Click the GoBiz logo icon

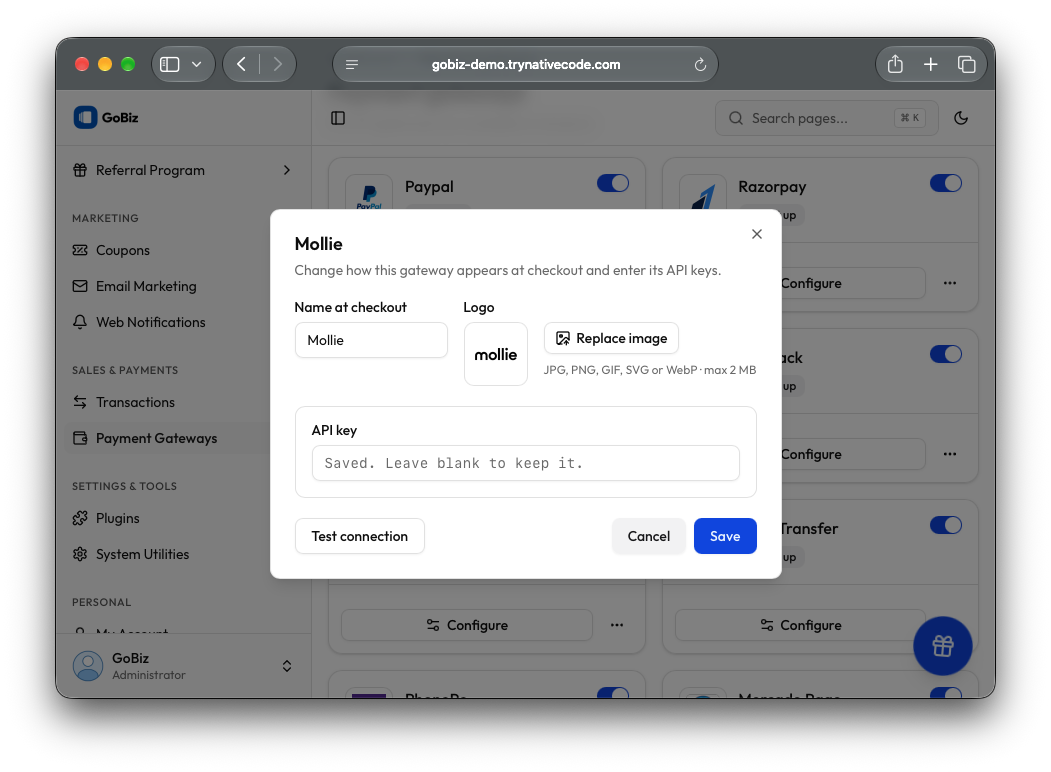point(85,117)
